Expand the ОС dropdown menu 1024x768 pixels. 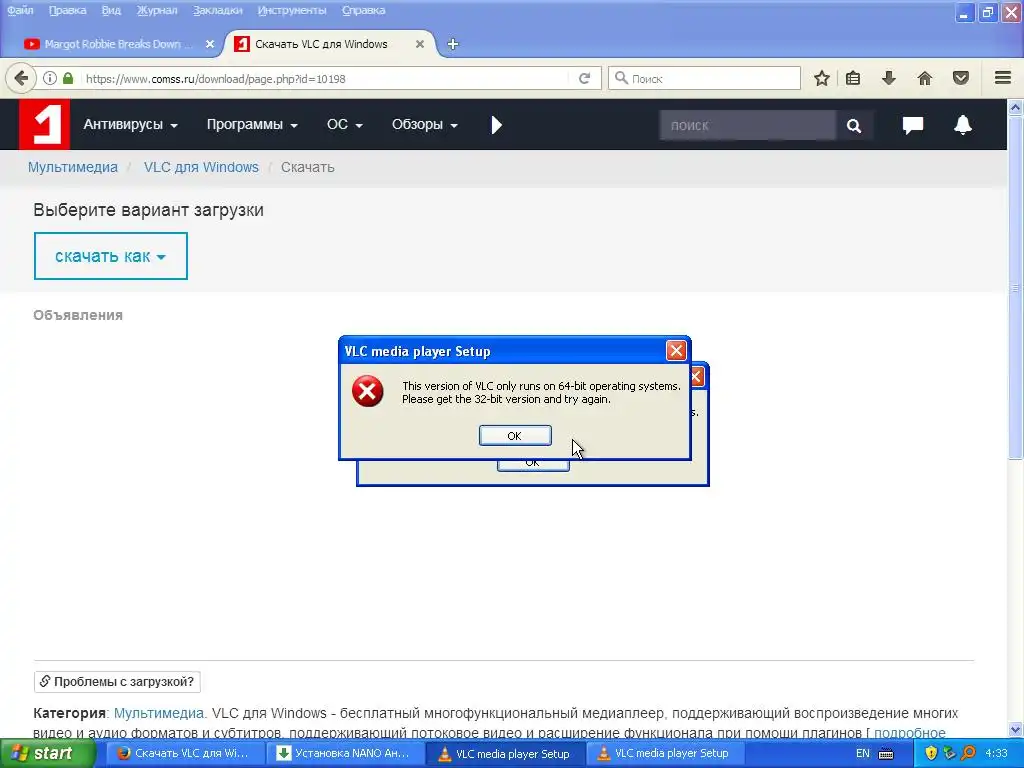pos(344,124)
